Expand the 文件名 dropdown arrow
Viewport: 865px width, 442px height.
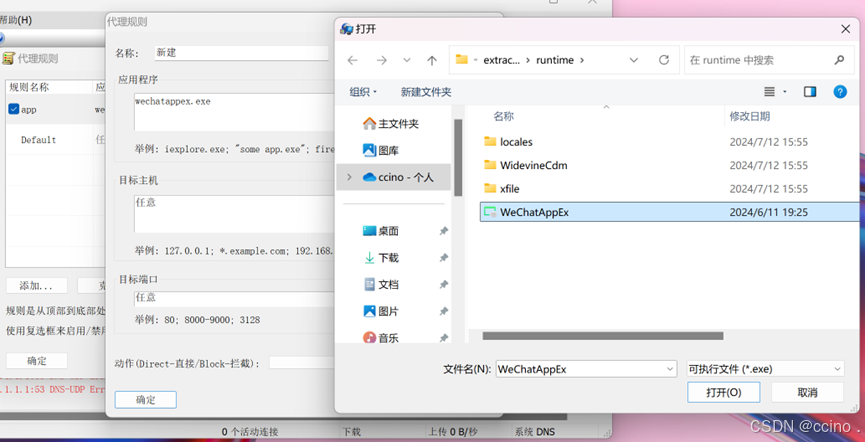670,369
